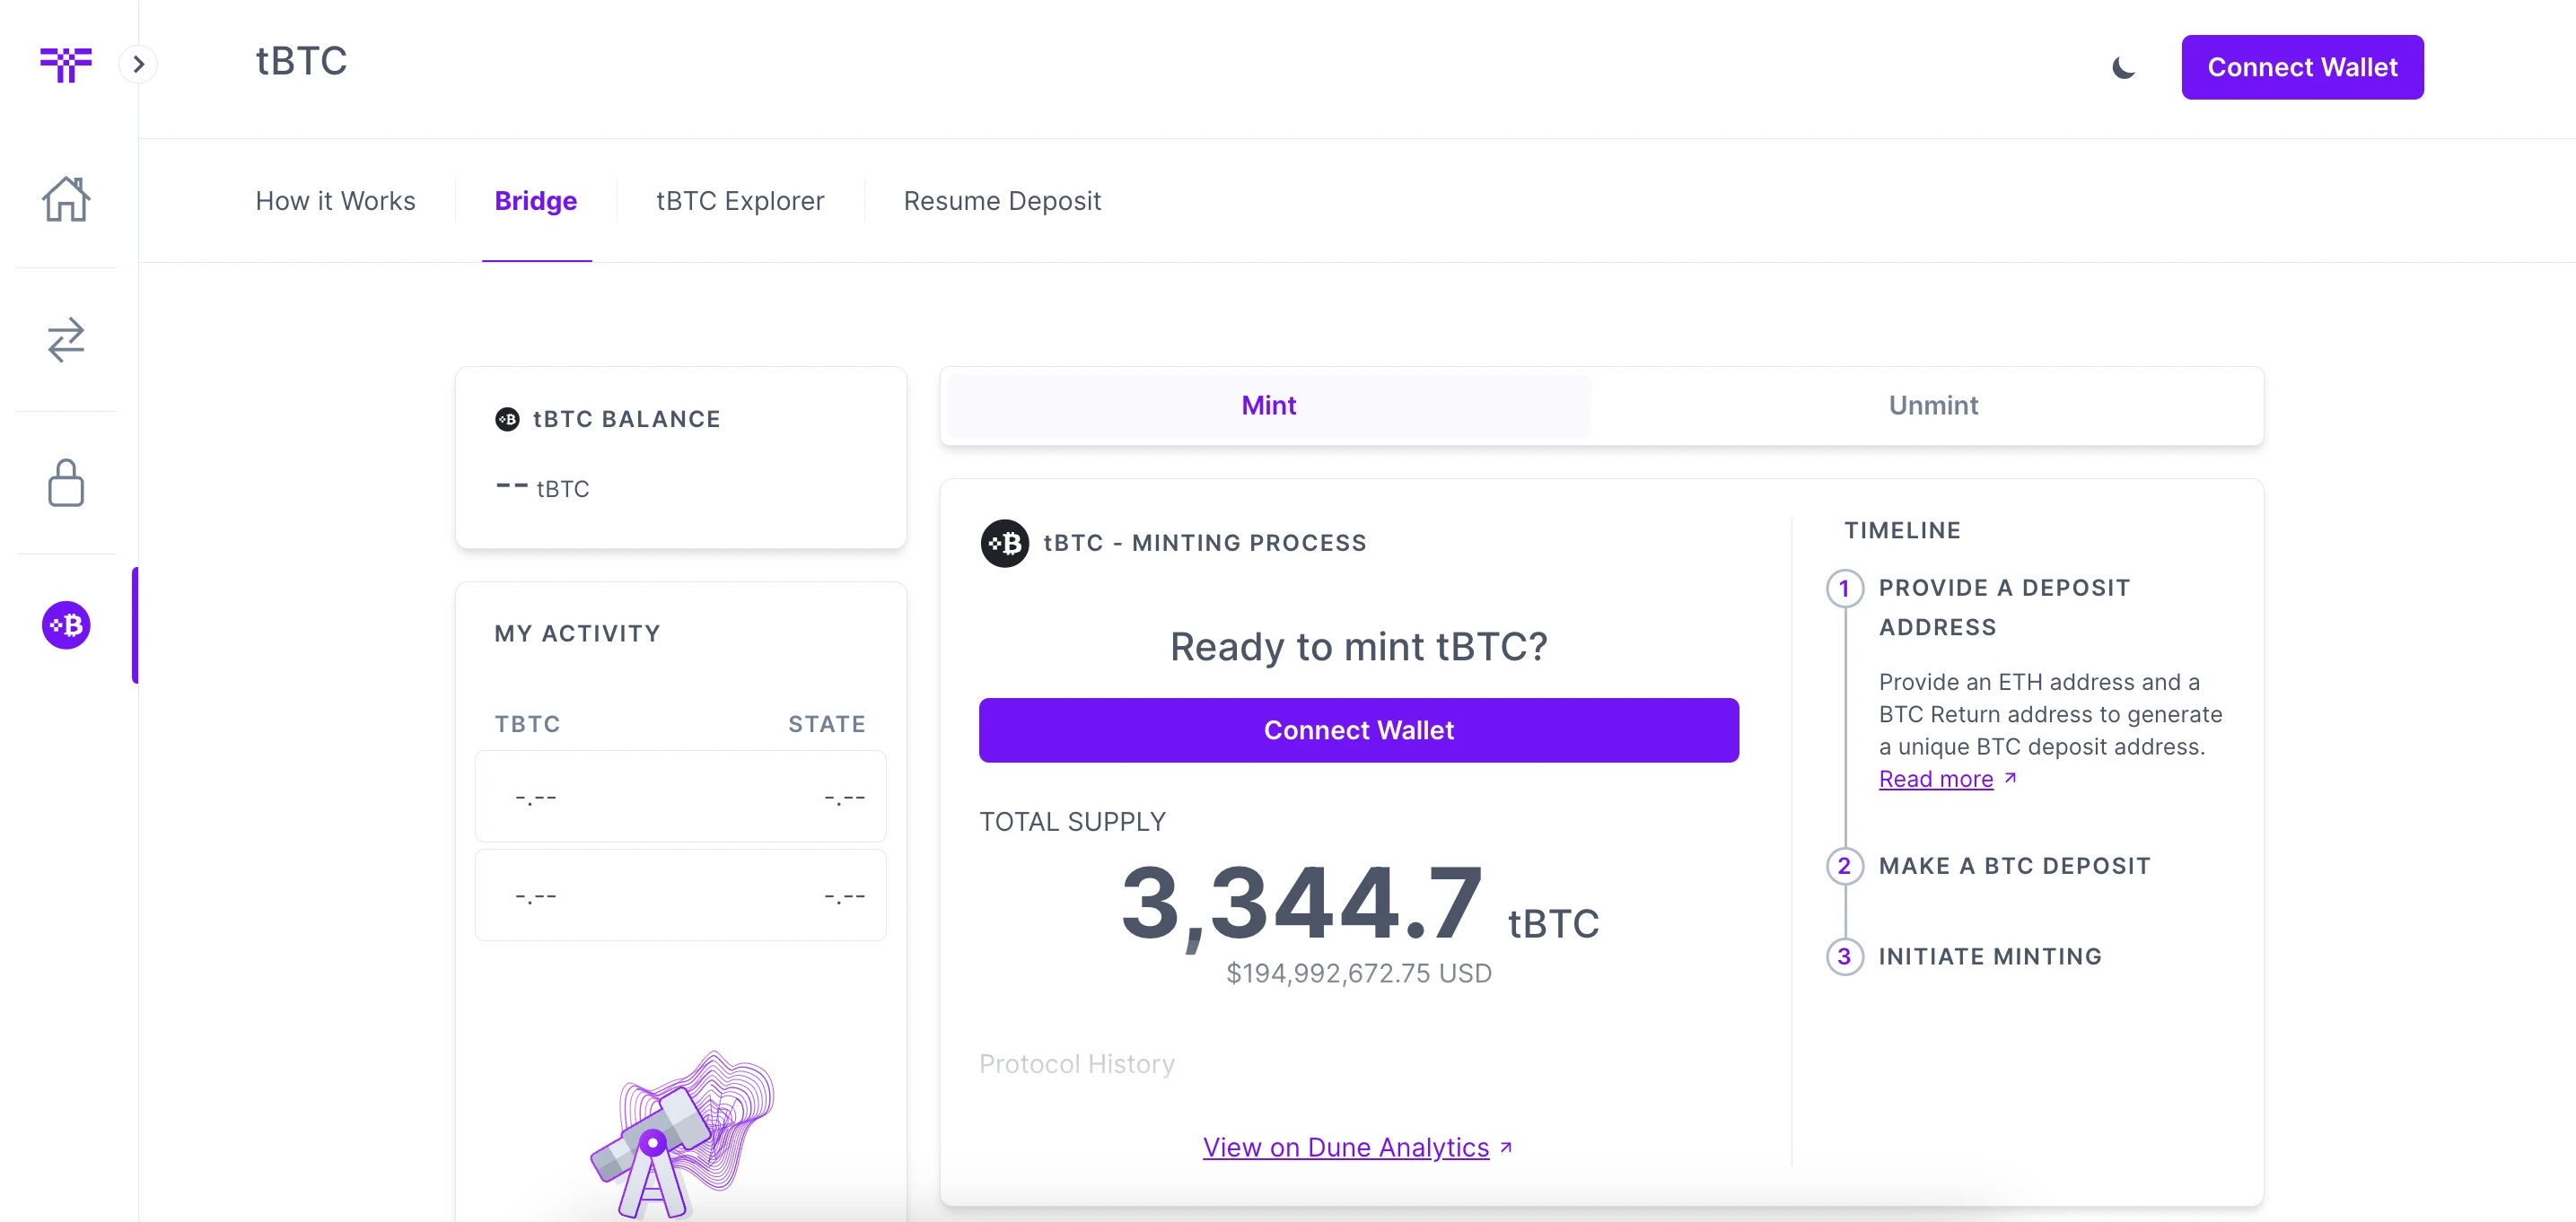The image size is (2576, 1222).
Task: Select the How it Works menu item
Action: 335,200
